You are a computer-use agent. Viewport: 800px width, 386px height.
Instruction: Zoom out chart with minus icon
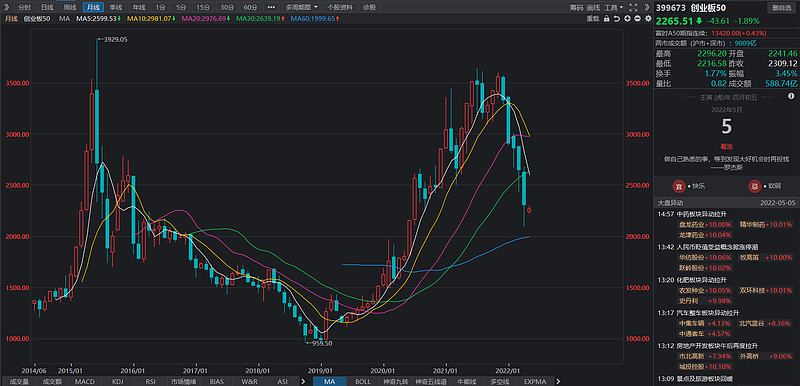[638, 18]
